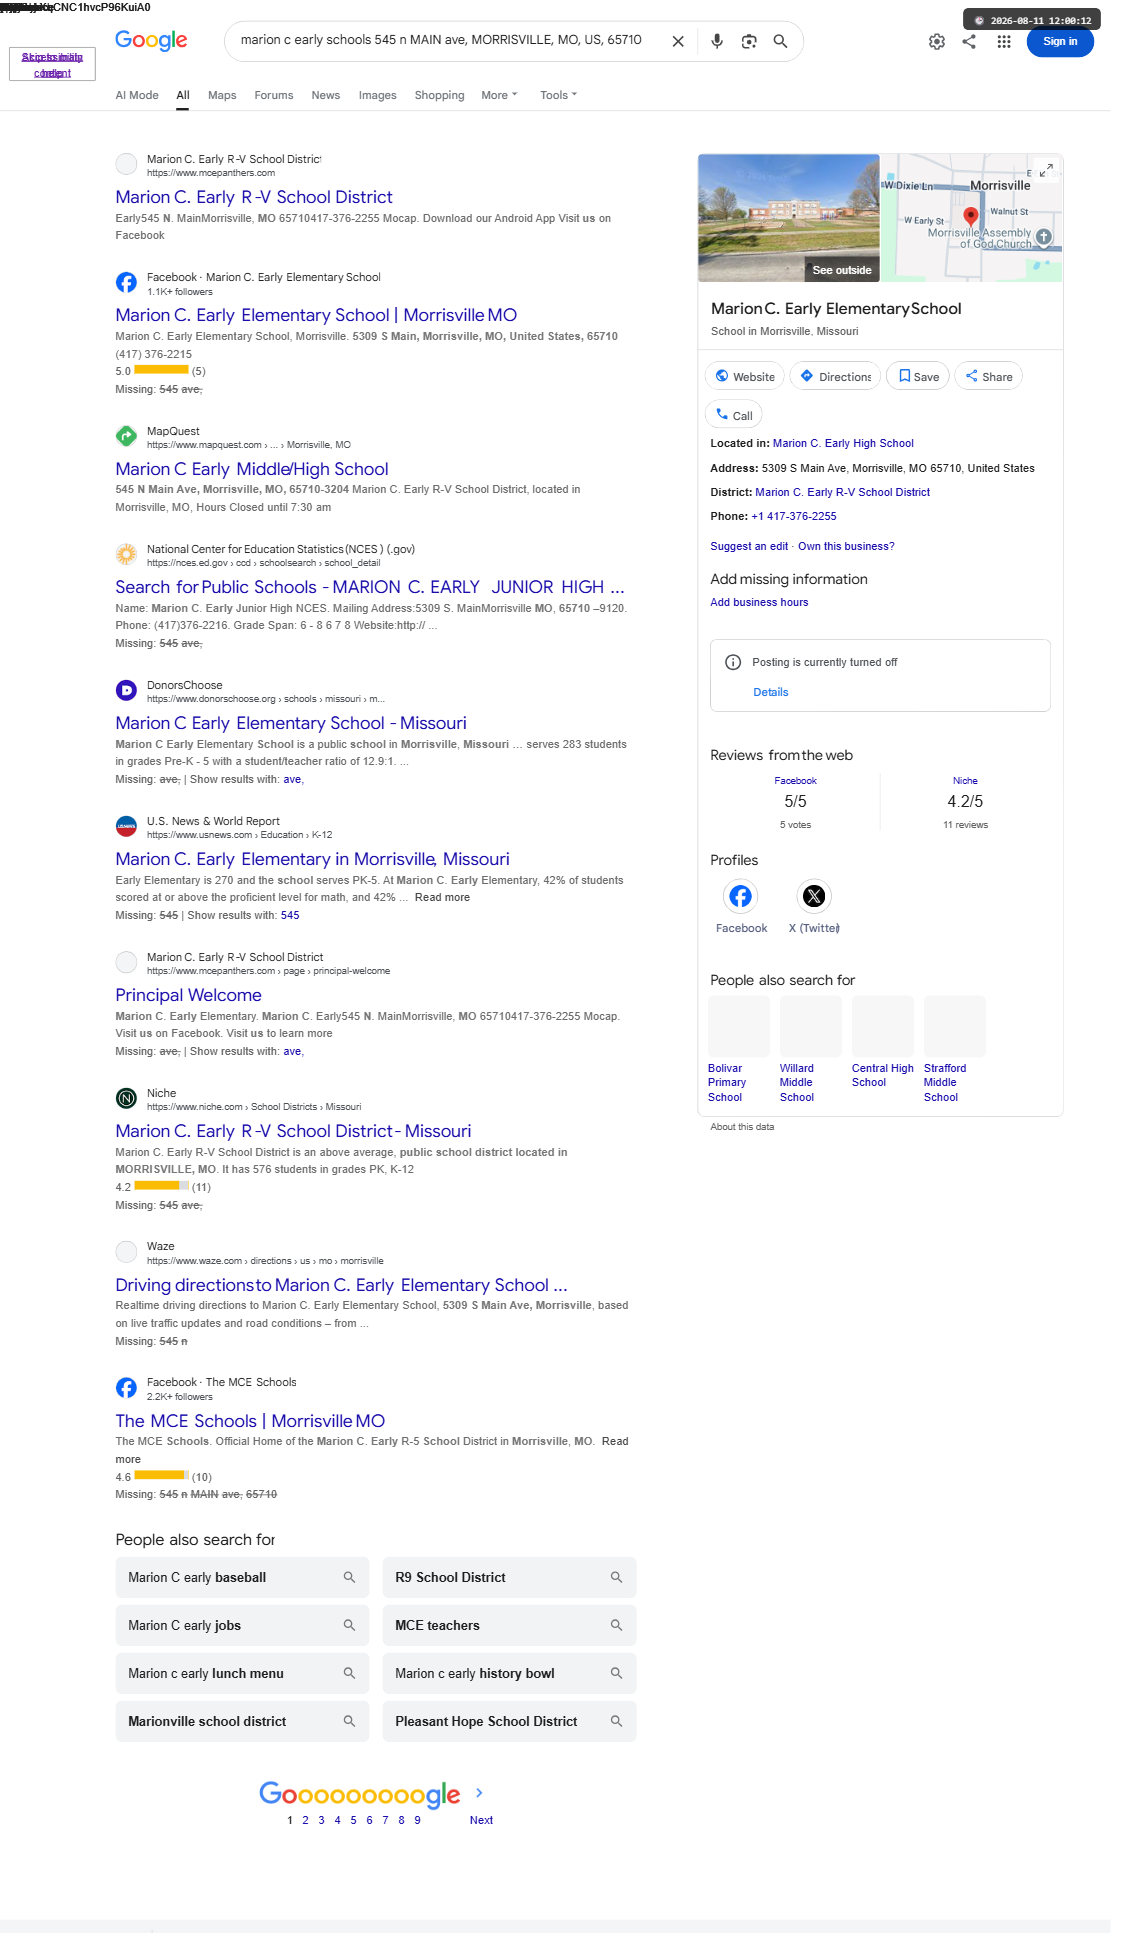
Task: Click search icon for Marion C early baseball
Action: pos(349,1577)
